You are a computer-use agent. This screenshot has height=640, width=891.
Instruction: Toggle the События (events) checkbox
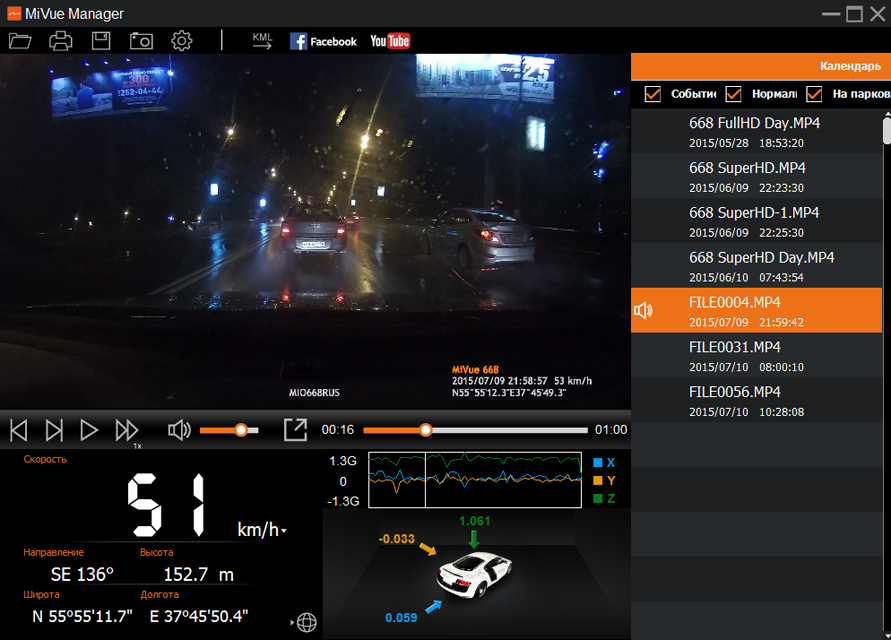pos(653,94)
